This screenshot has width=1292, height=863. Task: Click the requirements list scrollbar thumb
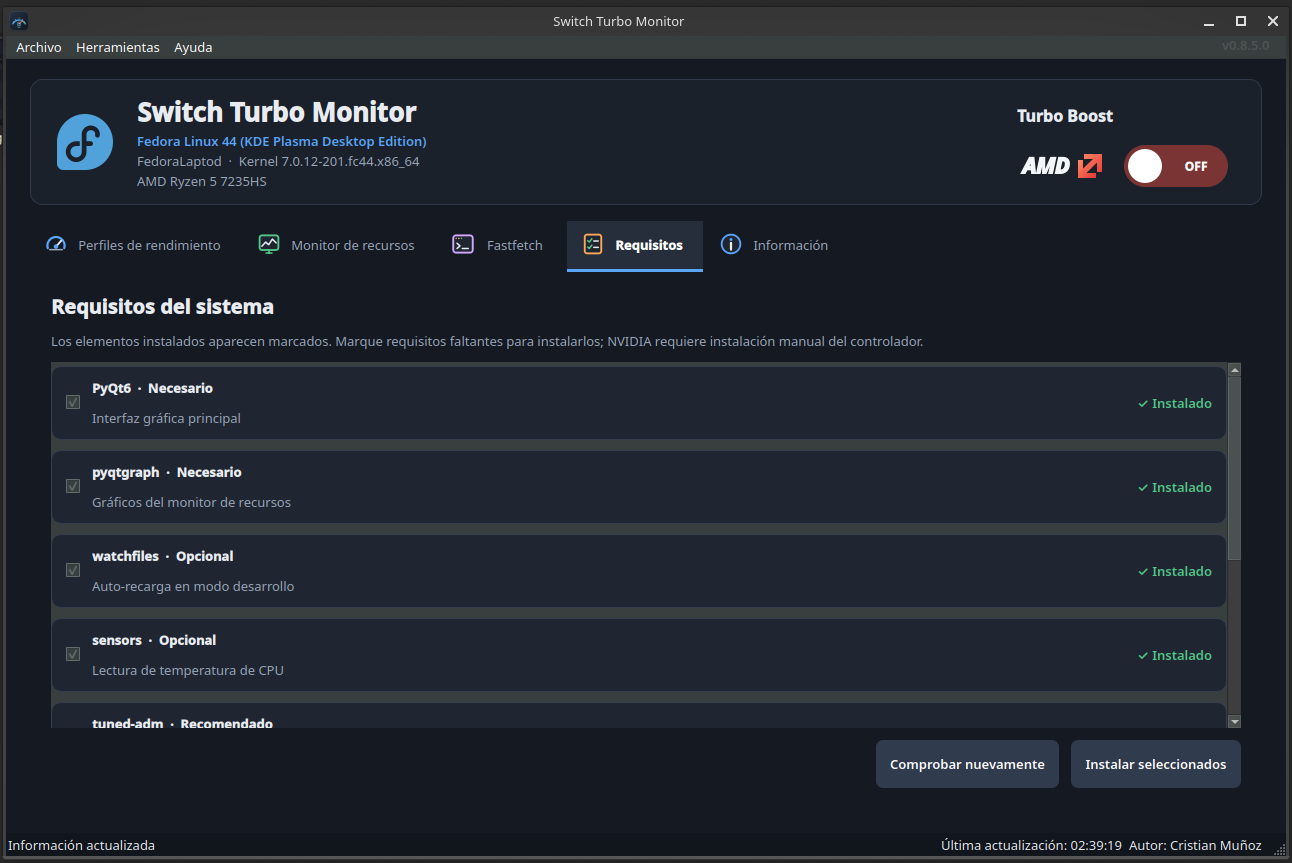[x=1234, y=468]
